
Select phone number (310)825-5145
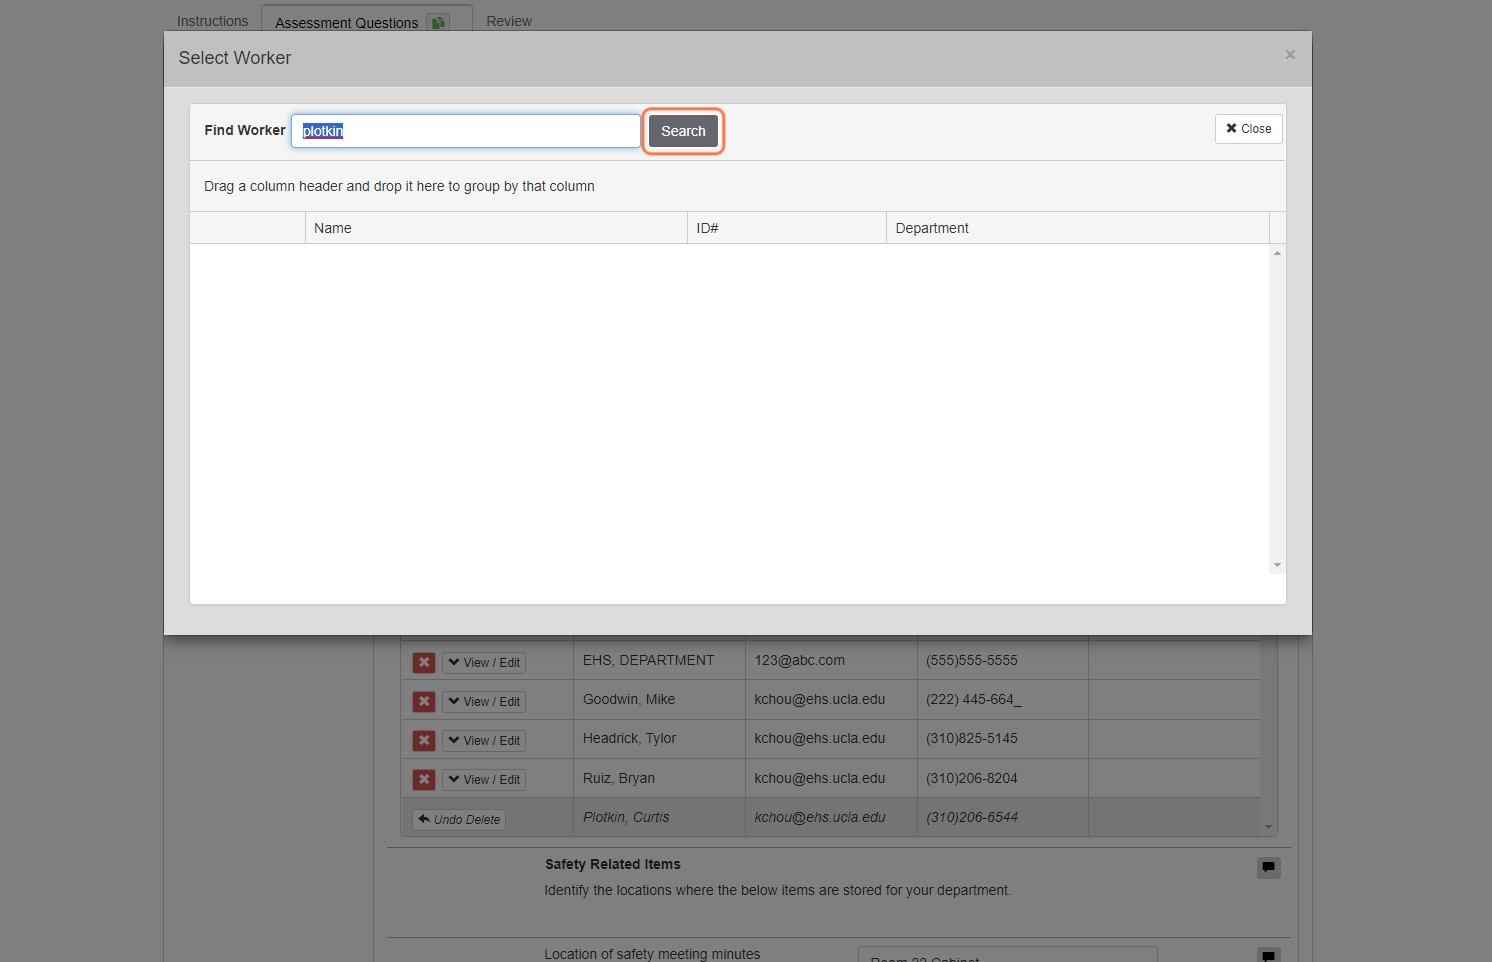tap(971, 738)
